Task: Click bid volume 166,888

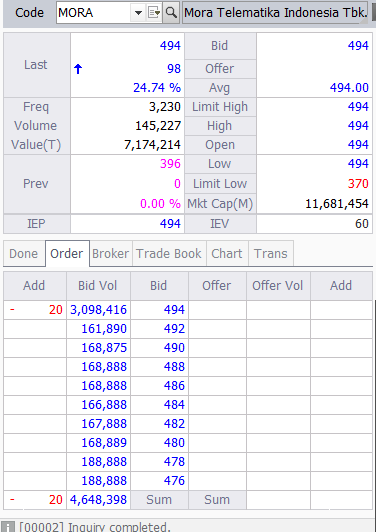Action: 104,405
